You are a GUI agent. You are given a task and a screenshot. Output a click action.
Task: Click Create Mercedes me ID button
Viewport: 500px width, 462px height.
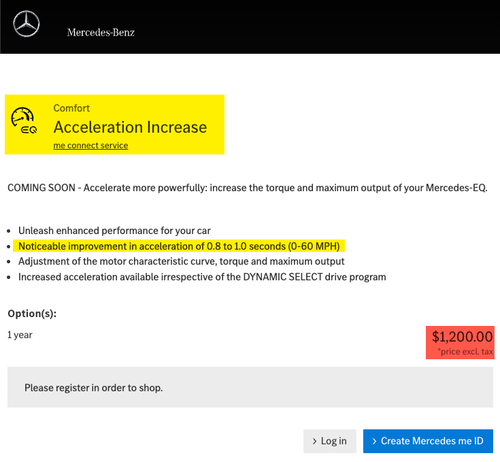tap(428, 441)
